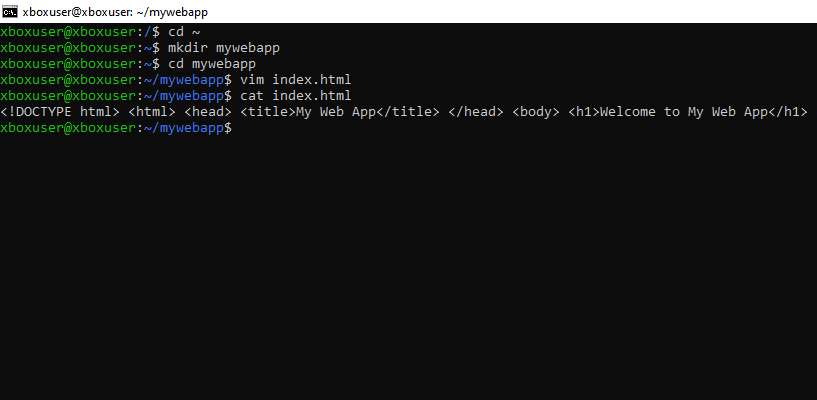Click the 'cat index.html' command text
Viewport: 817px width, 400px height.
[296, 96]
